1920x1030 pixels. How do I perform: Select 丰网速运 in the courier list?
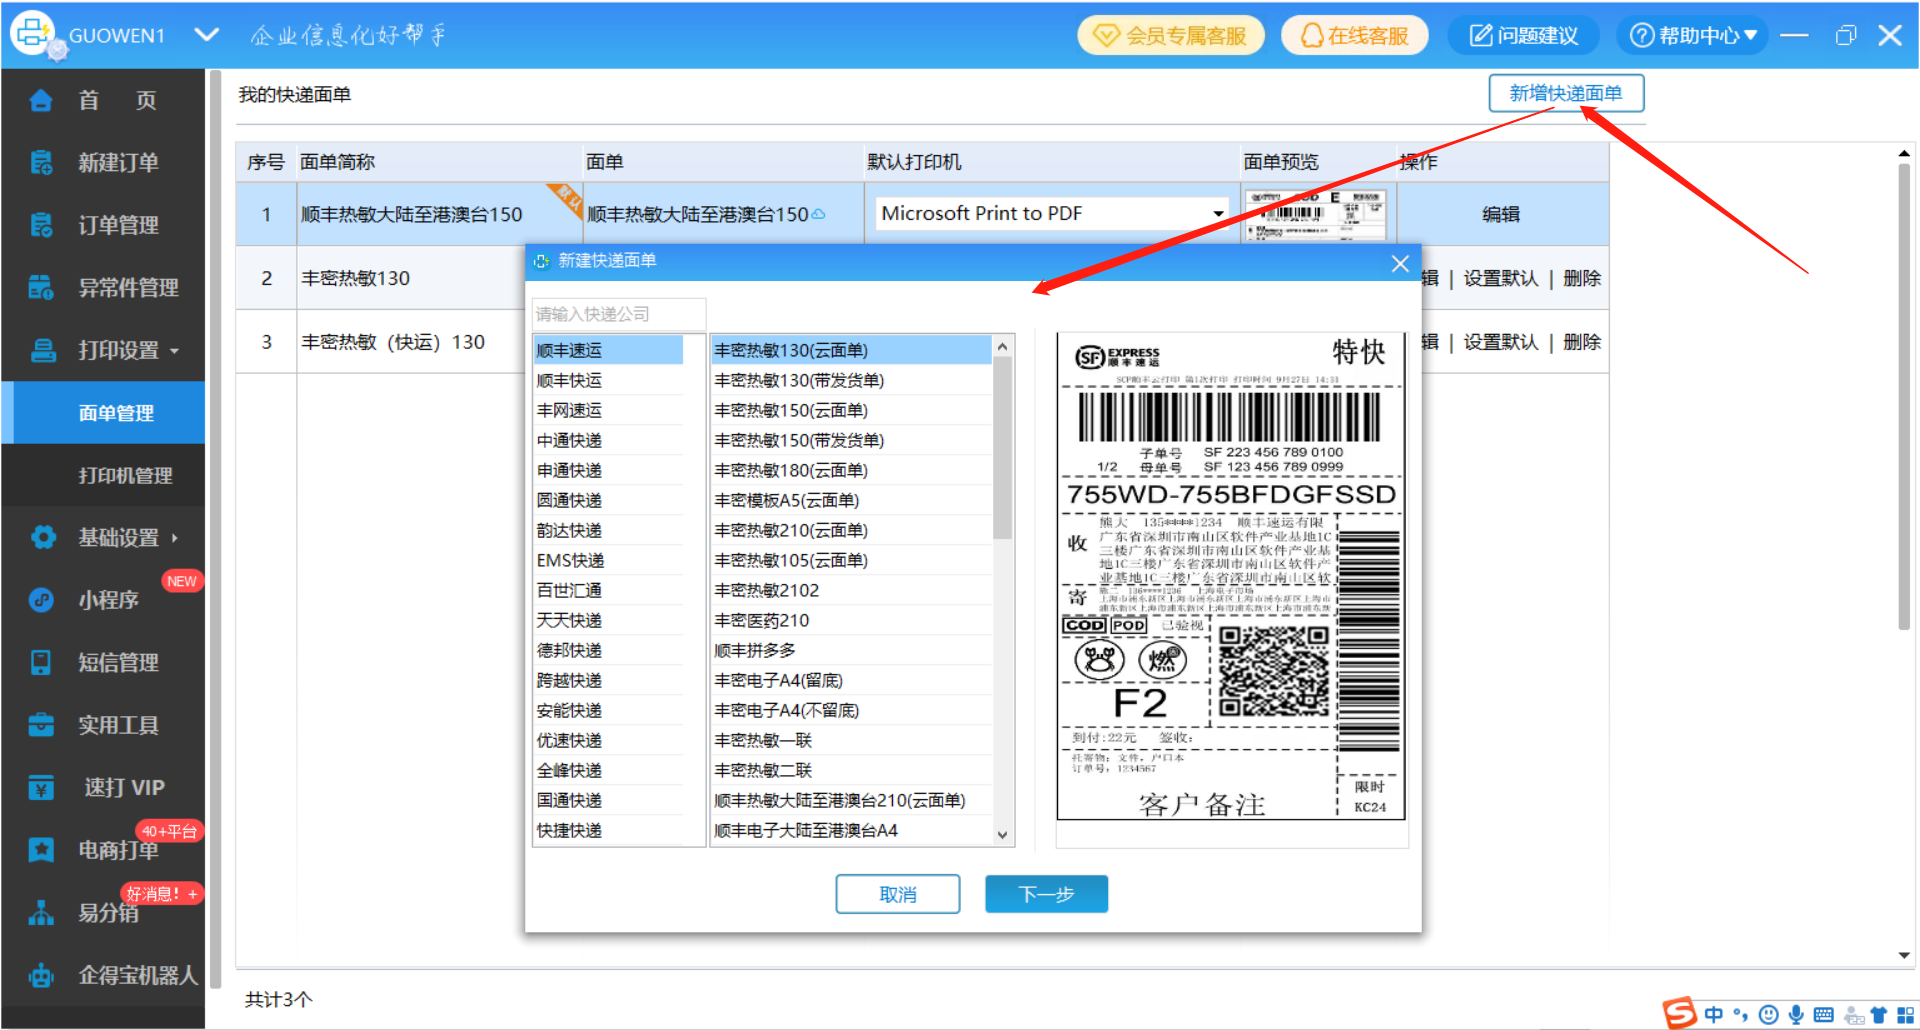609,410
